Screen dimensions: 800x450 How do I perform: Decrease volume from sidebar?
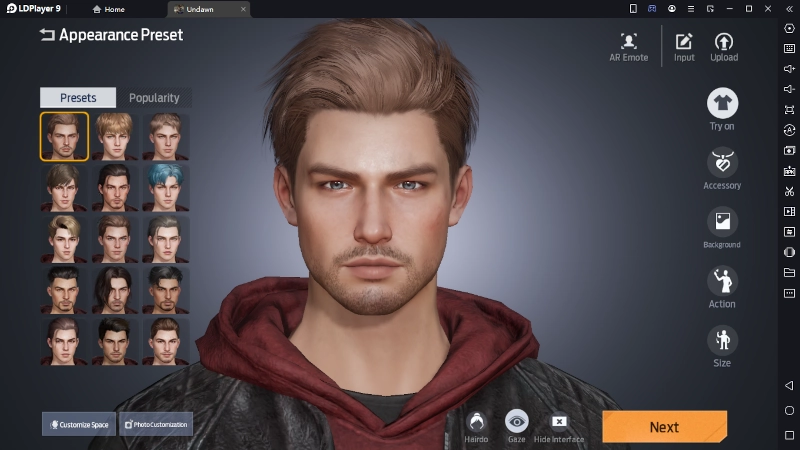click(789, 89)
